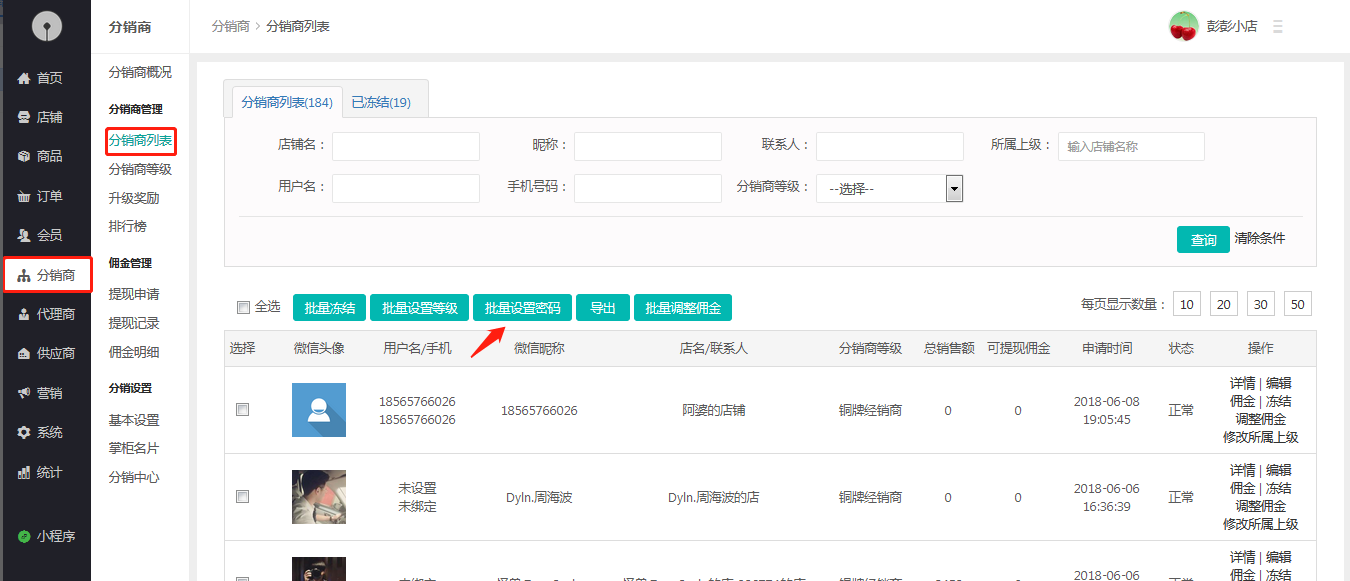Open the 系统 settings gear icon

click(24, 432)
